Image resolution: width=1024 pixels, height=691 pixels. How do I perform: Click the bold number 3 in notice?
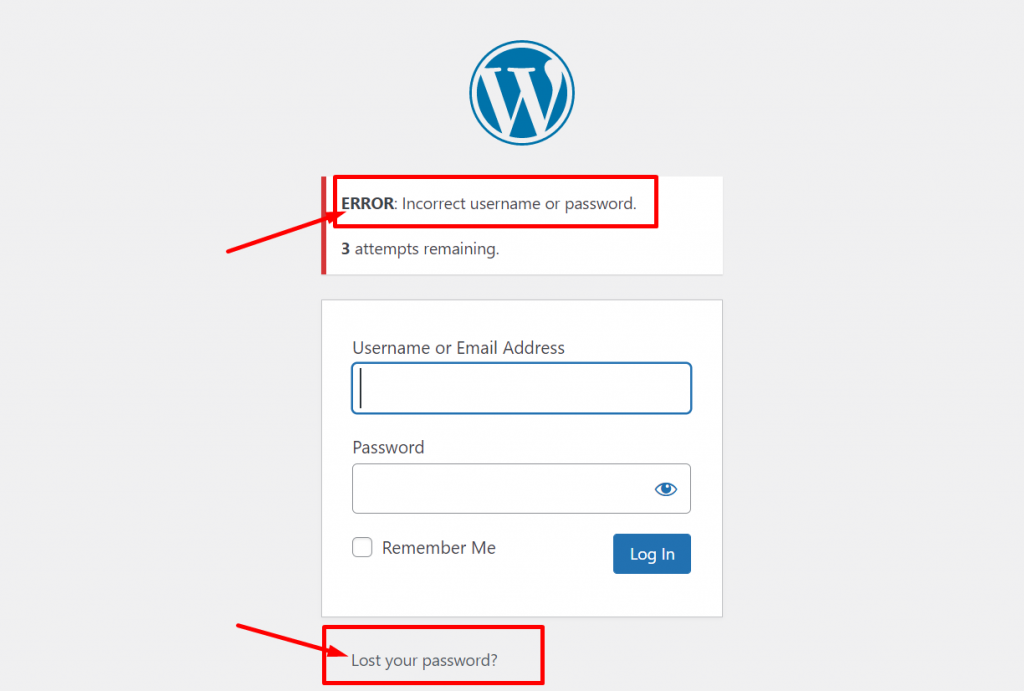coord(345,249)
